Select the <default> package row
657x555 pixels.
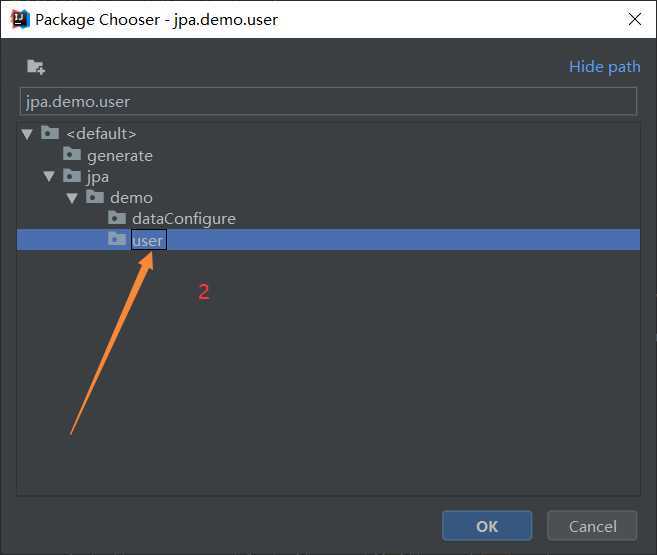point(328,134)
